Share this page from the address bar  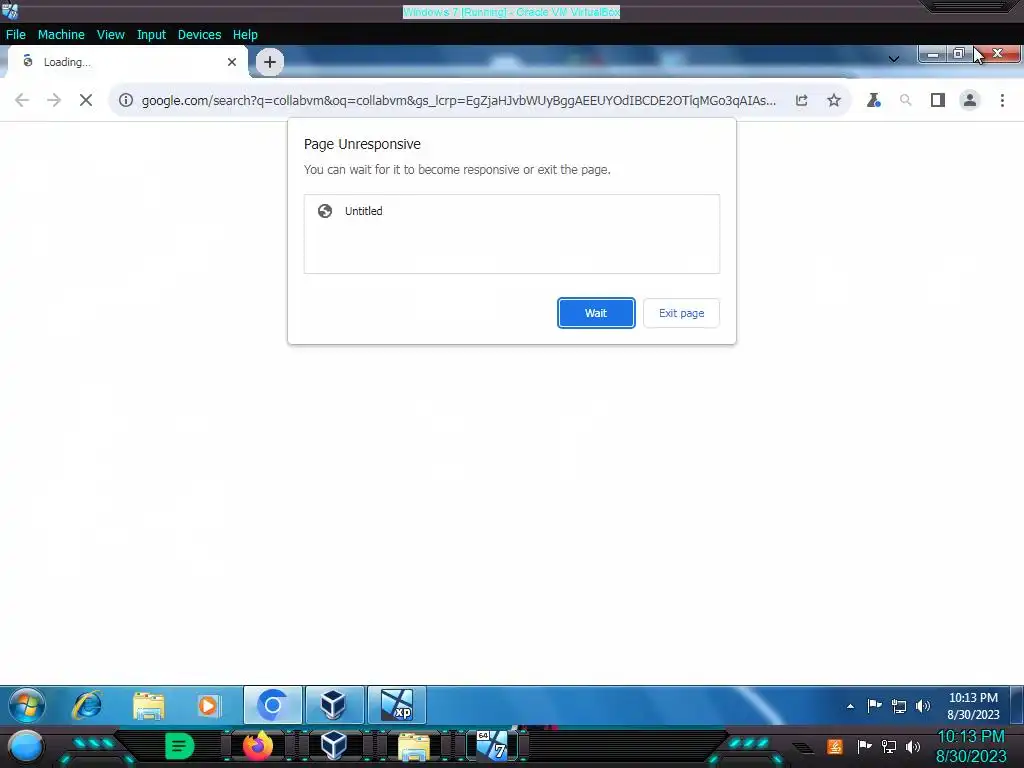(801, 100)
